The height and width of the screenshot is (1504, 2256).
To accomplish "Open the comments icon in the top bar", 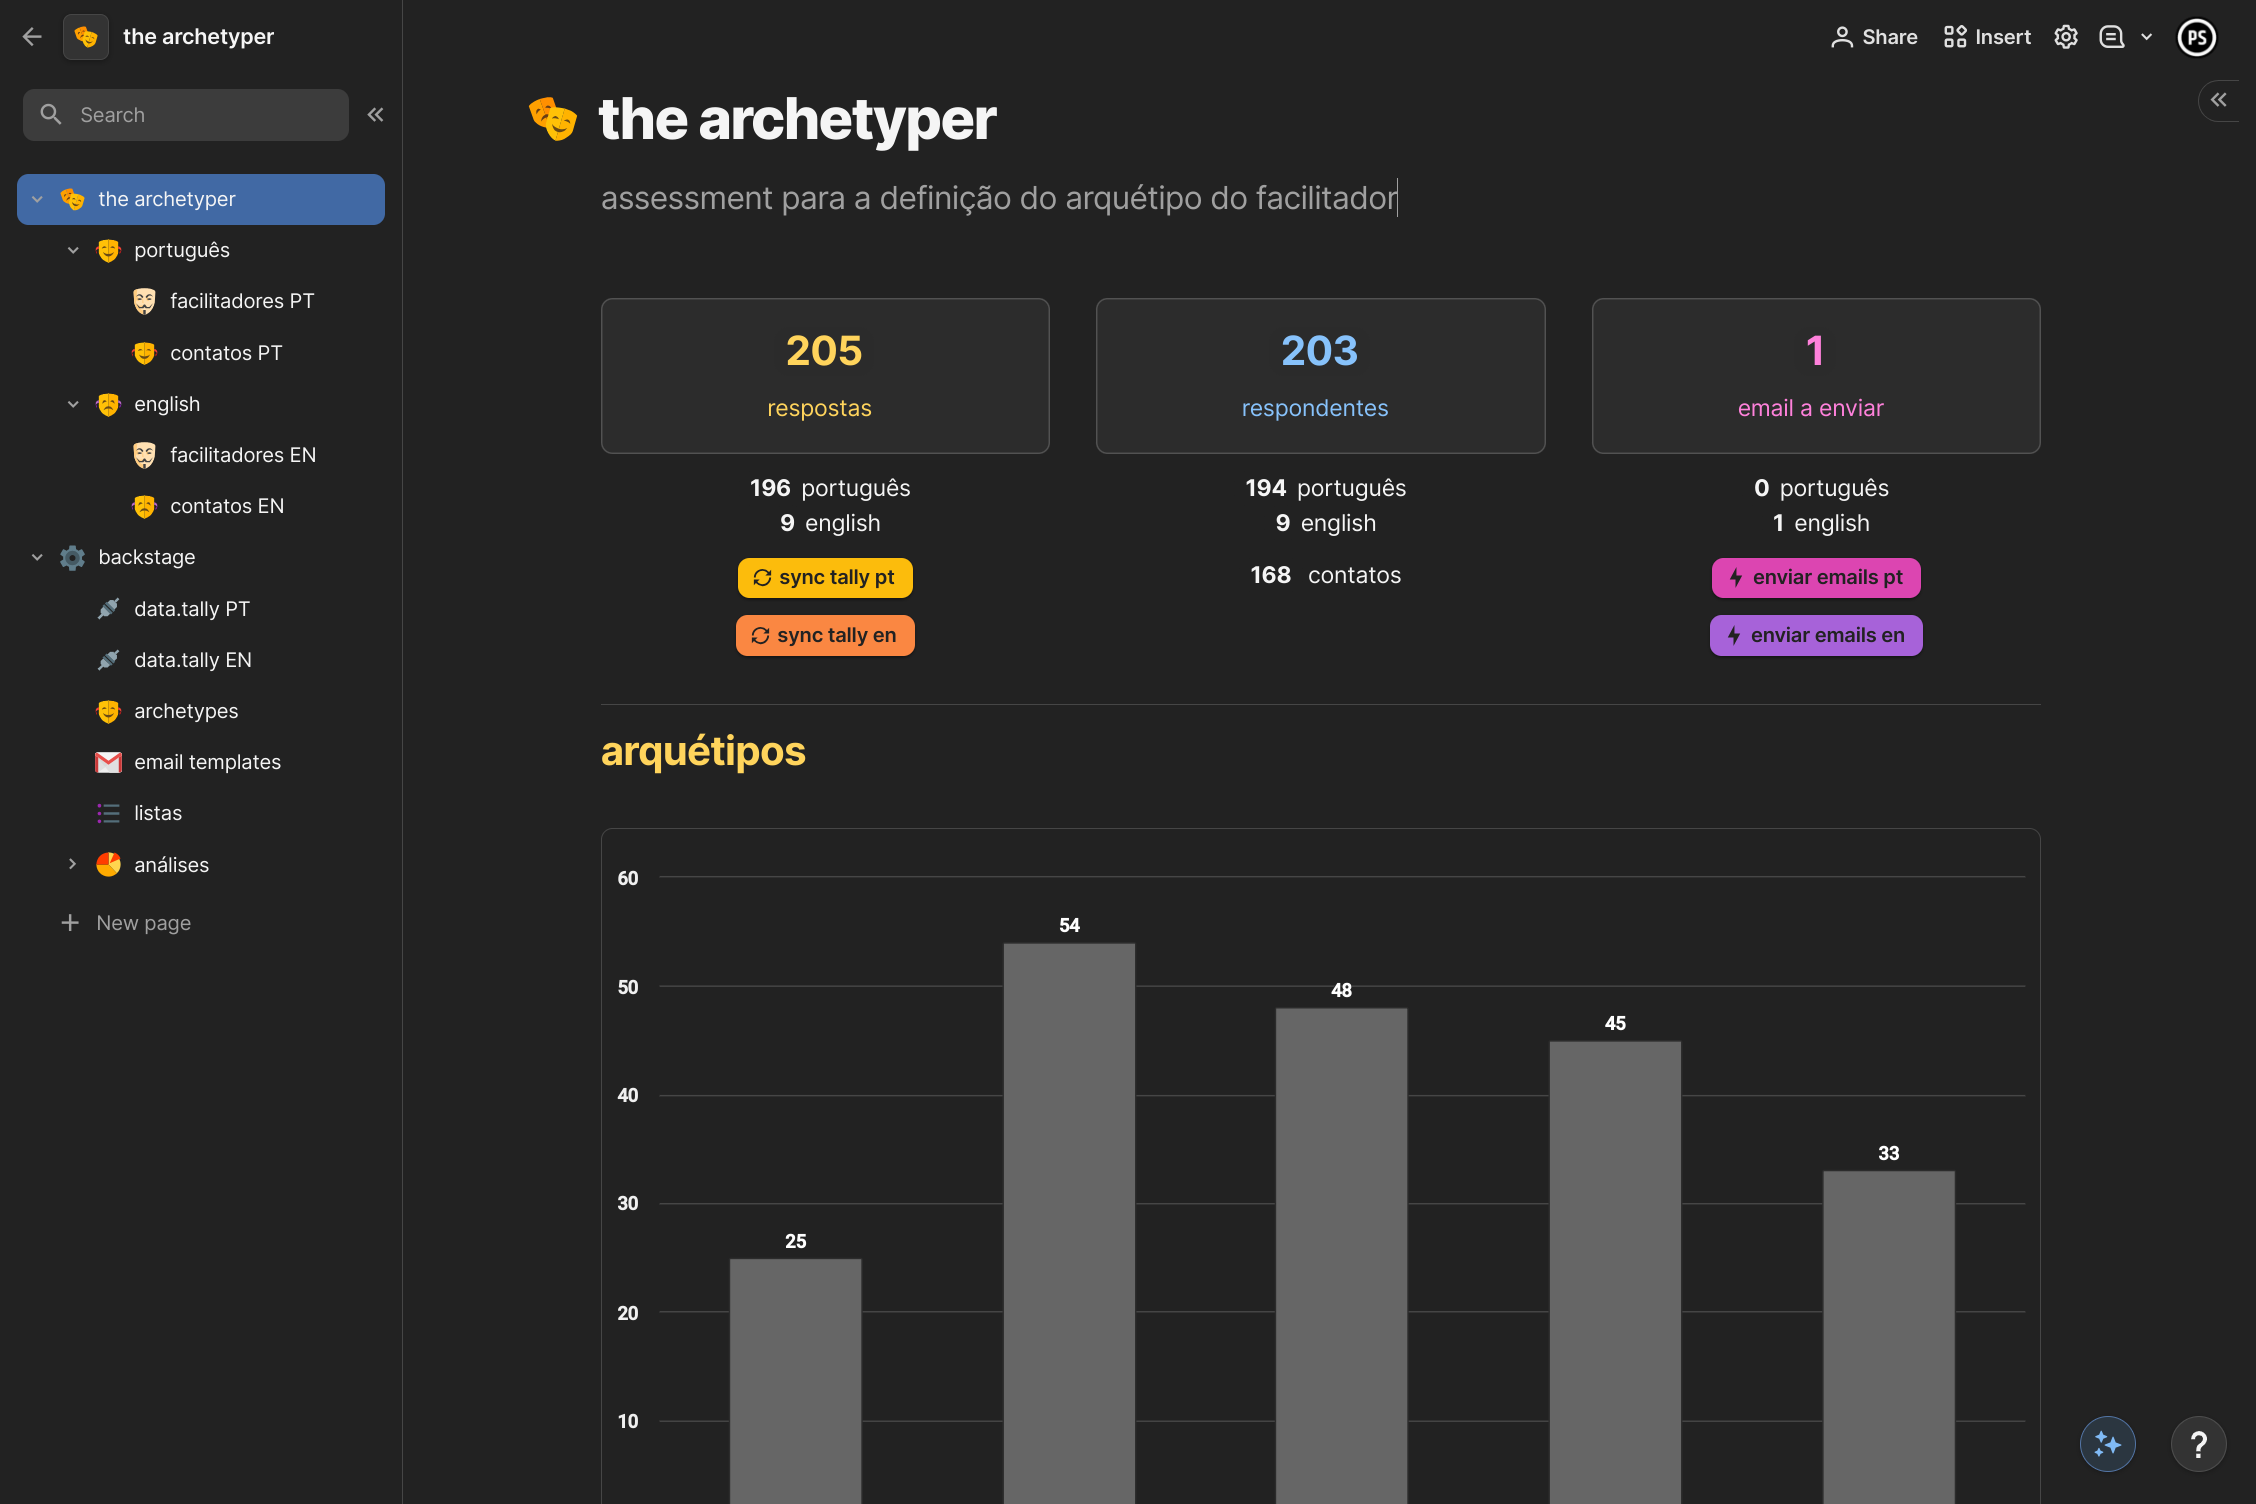I will [x=2111, y=37].
